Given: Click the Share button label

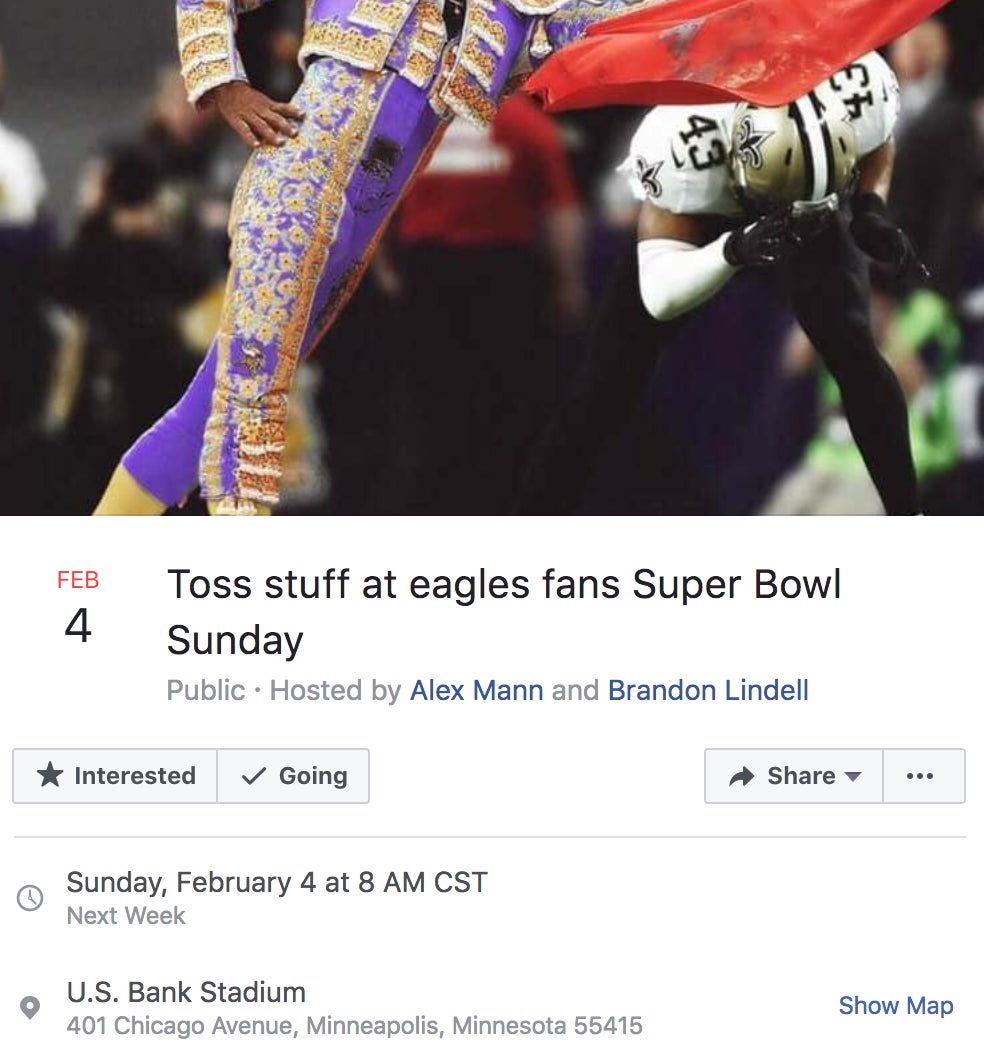Looking at the screenshot, I should pos(801,776).
